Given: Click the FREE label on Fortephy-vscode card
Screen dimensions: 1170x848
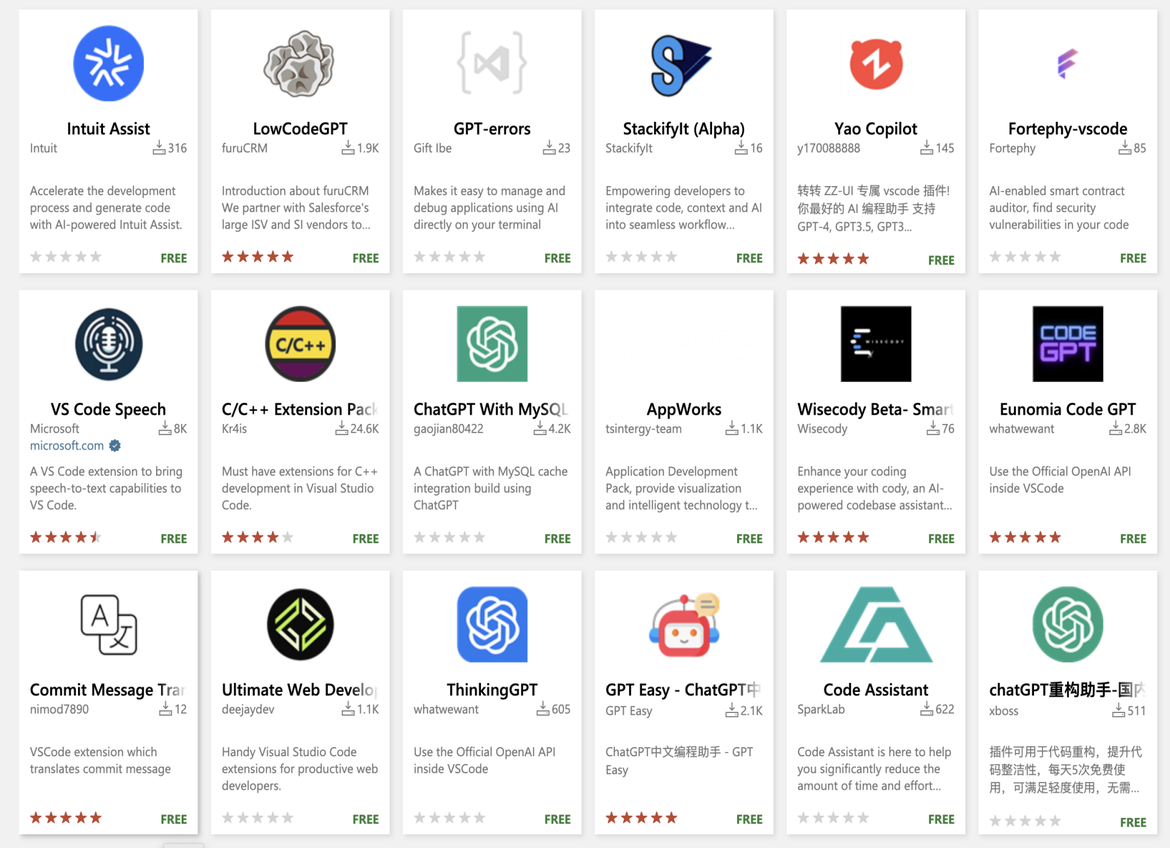Looking at the screenshot, I should (x=1133, y=258).
